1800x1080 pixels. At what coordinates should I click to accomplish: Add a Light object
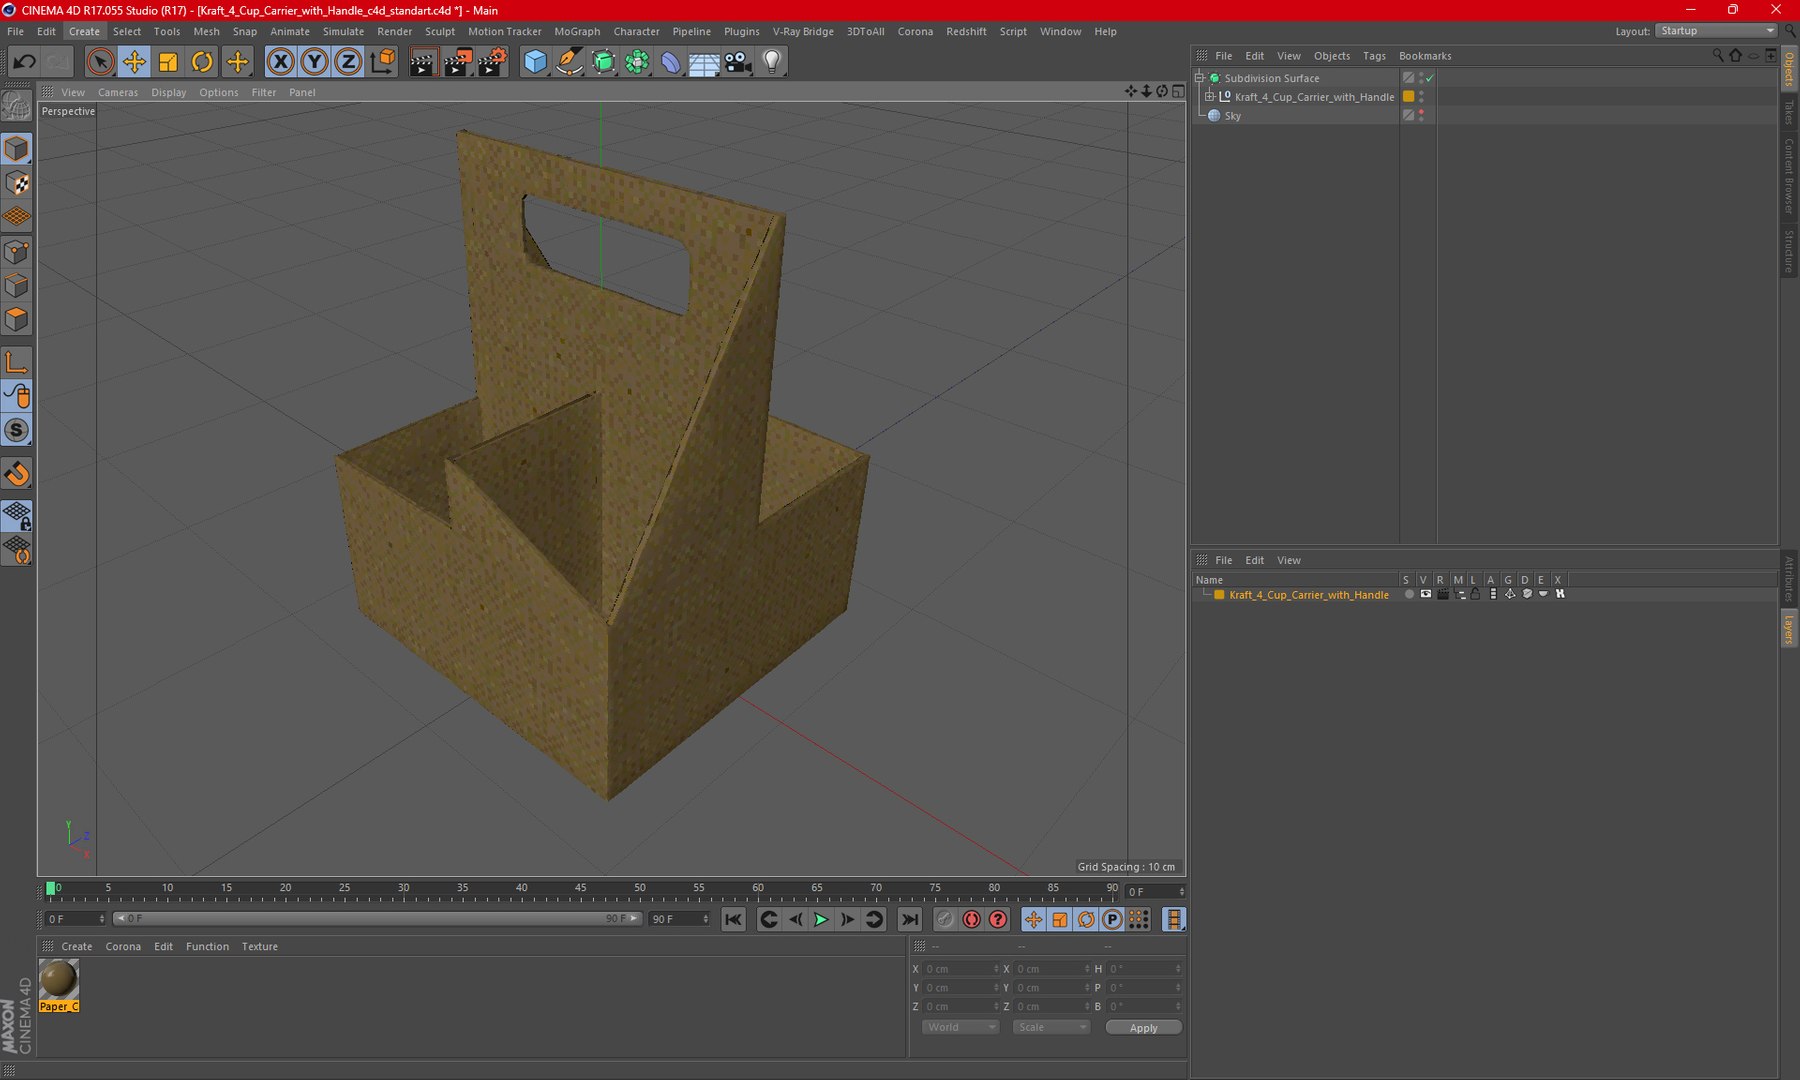click(x=772, y=62)
